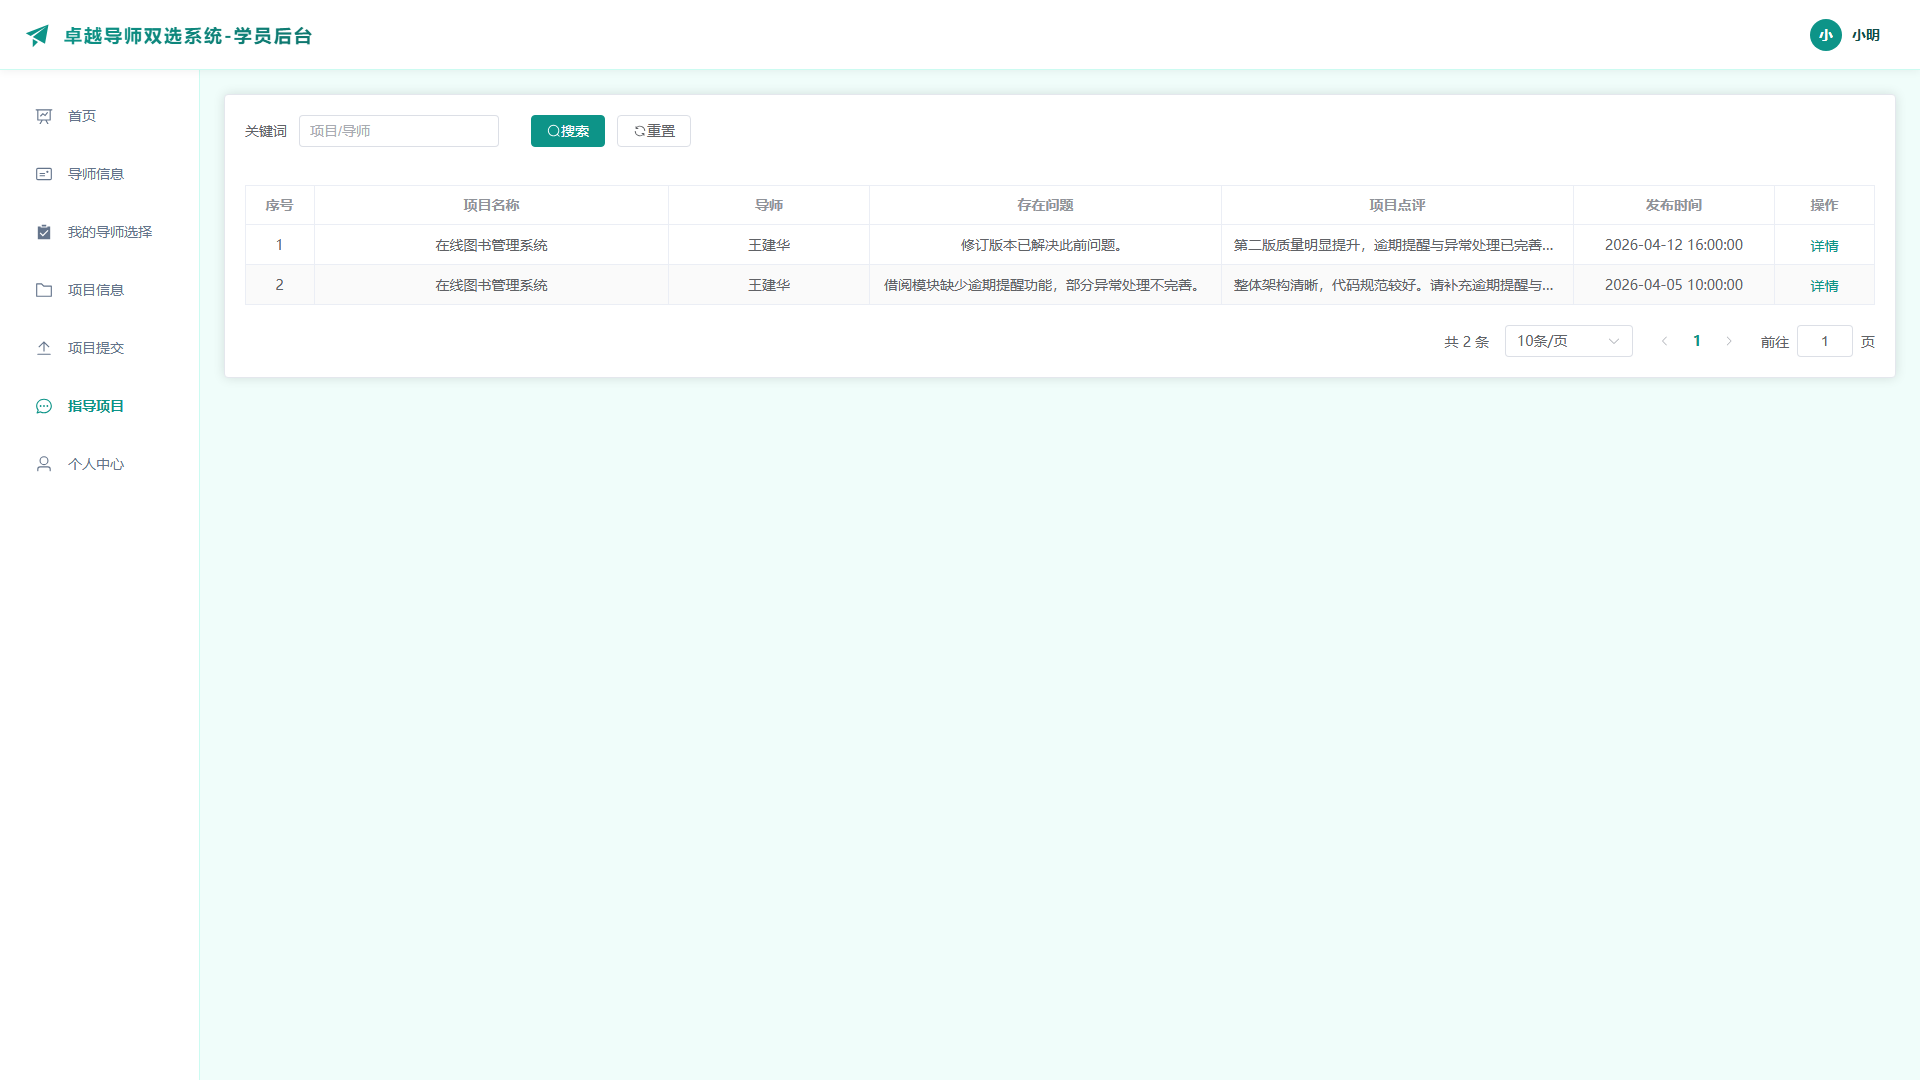Click the 小 user avatar circle
This screenshot has height=1080, width=1920.
click(x=1826, y=35)
